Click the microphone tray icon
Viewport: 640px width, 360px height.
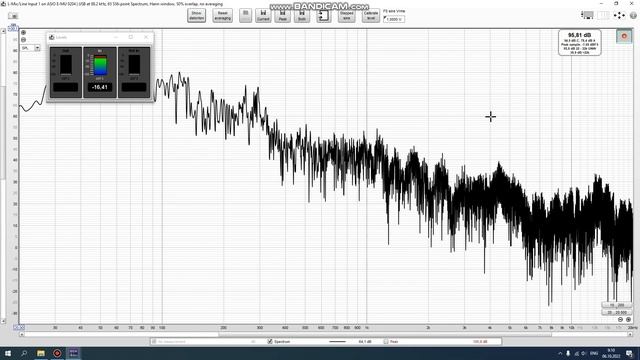coord(568,353)
